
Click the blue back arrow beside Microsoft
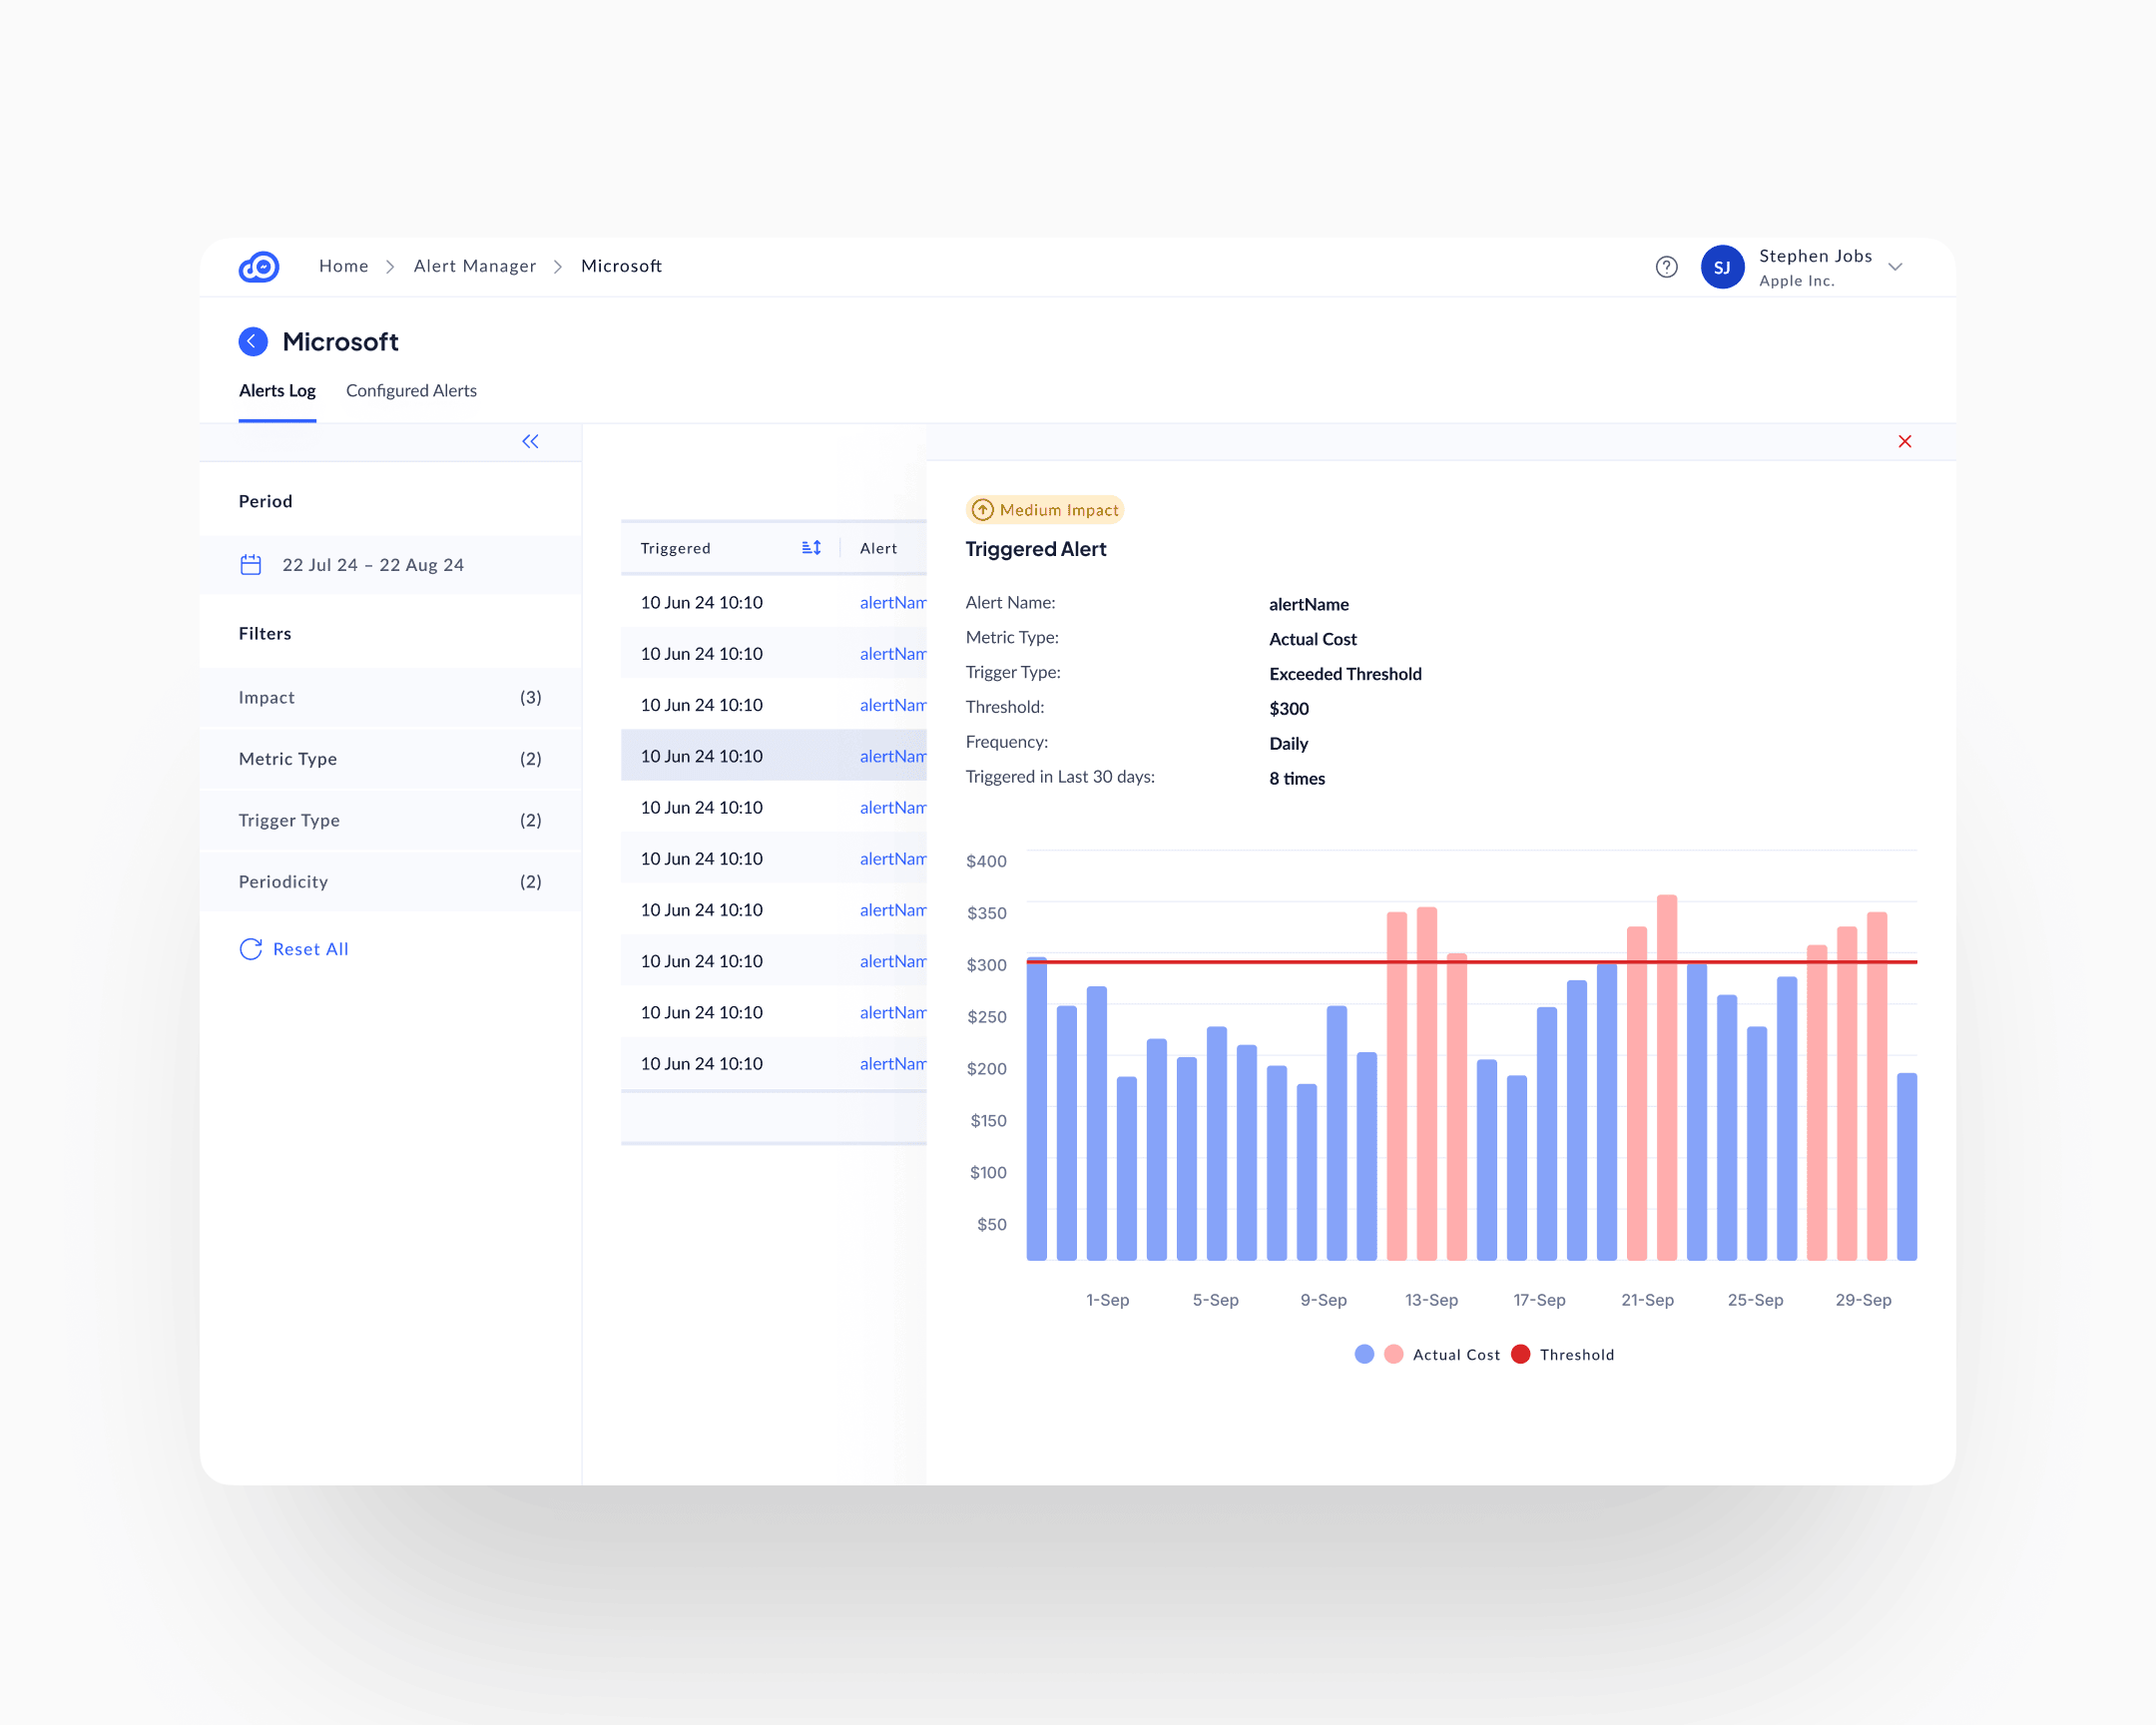point(253,342)
